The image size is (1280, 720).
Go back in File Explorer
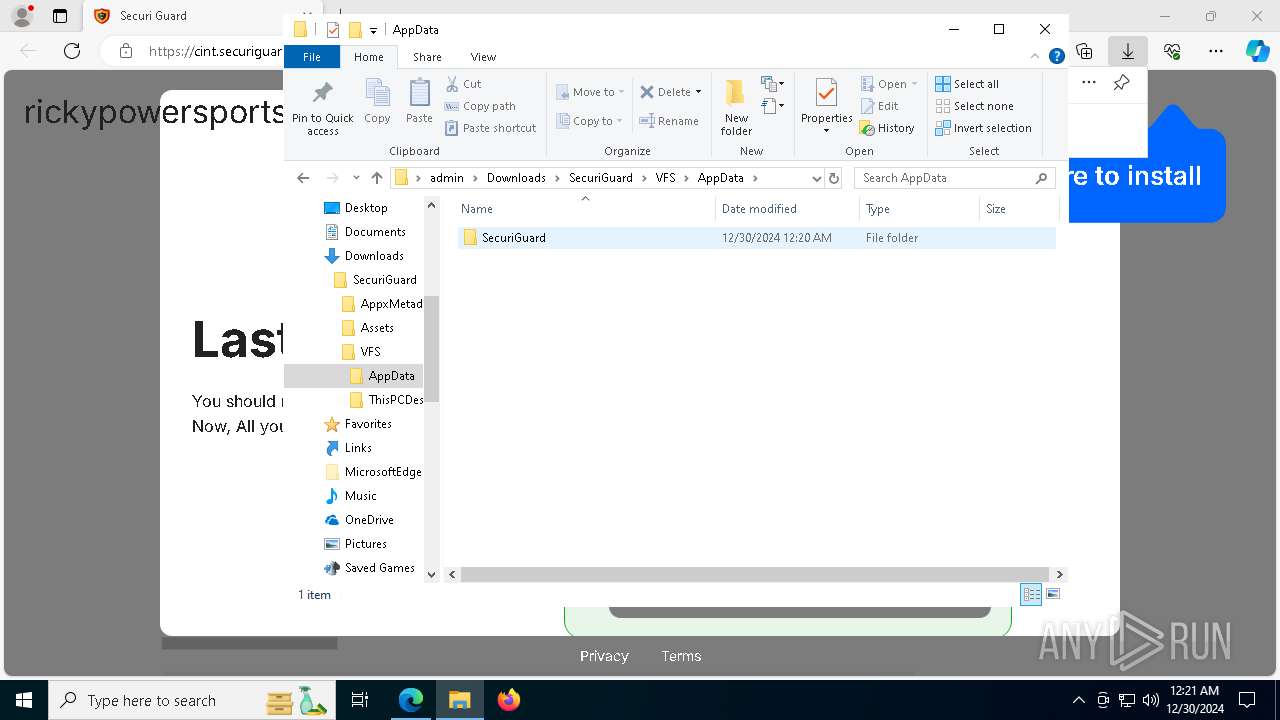point(303,178)
